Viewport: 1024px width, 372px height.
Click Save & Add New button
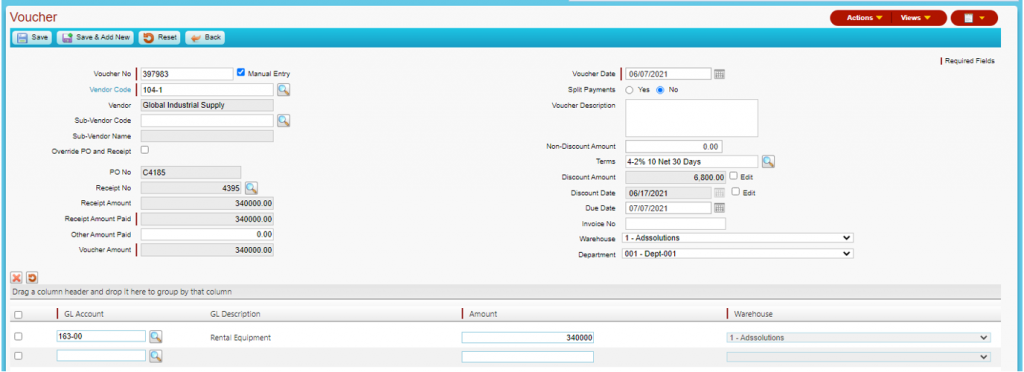pos(95,38)
